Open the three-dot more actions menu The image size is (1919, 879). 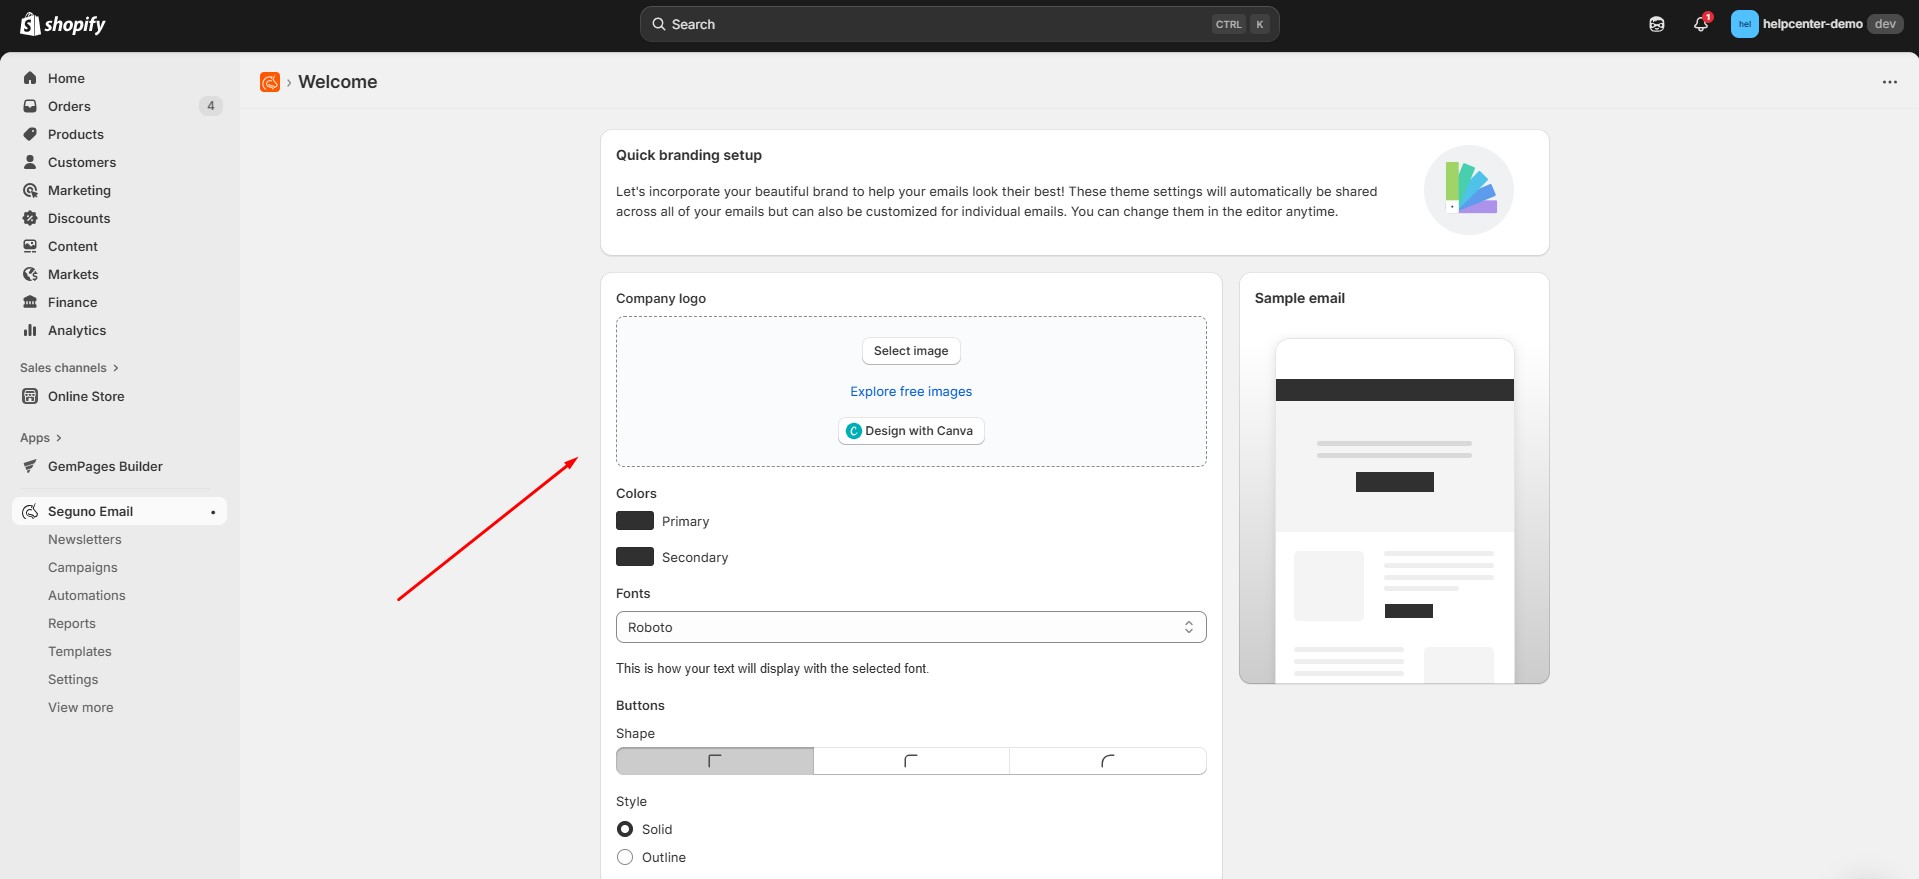point(1889,82)
